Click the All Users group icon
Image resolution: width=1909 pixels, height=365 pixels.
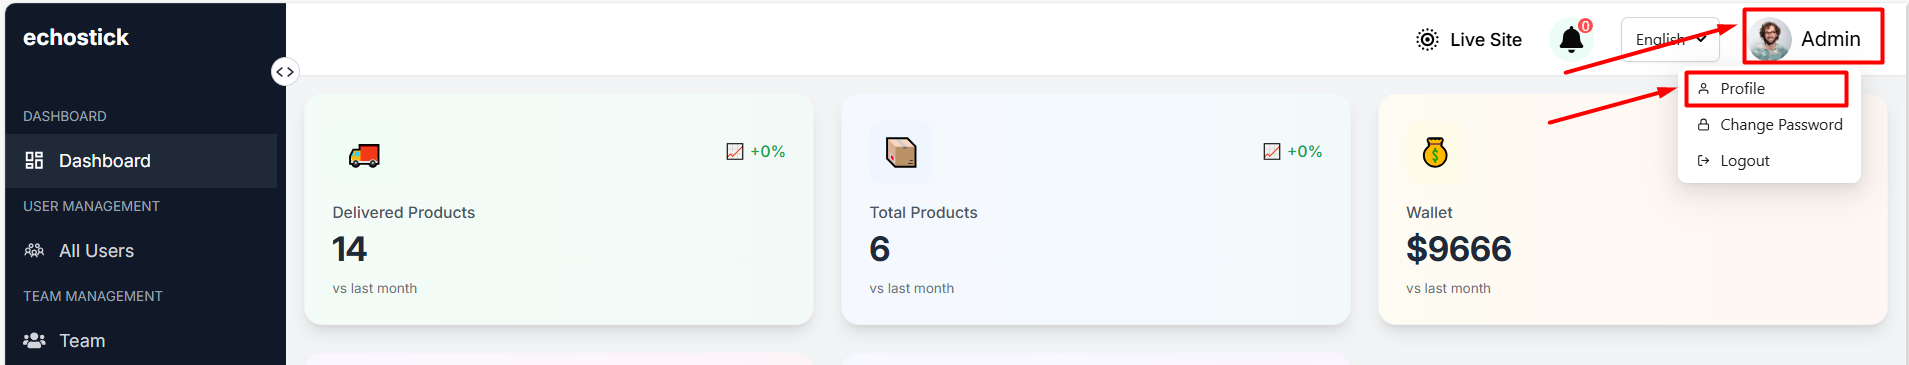pos(34,250)
